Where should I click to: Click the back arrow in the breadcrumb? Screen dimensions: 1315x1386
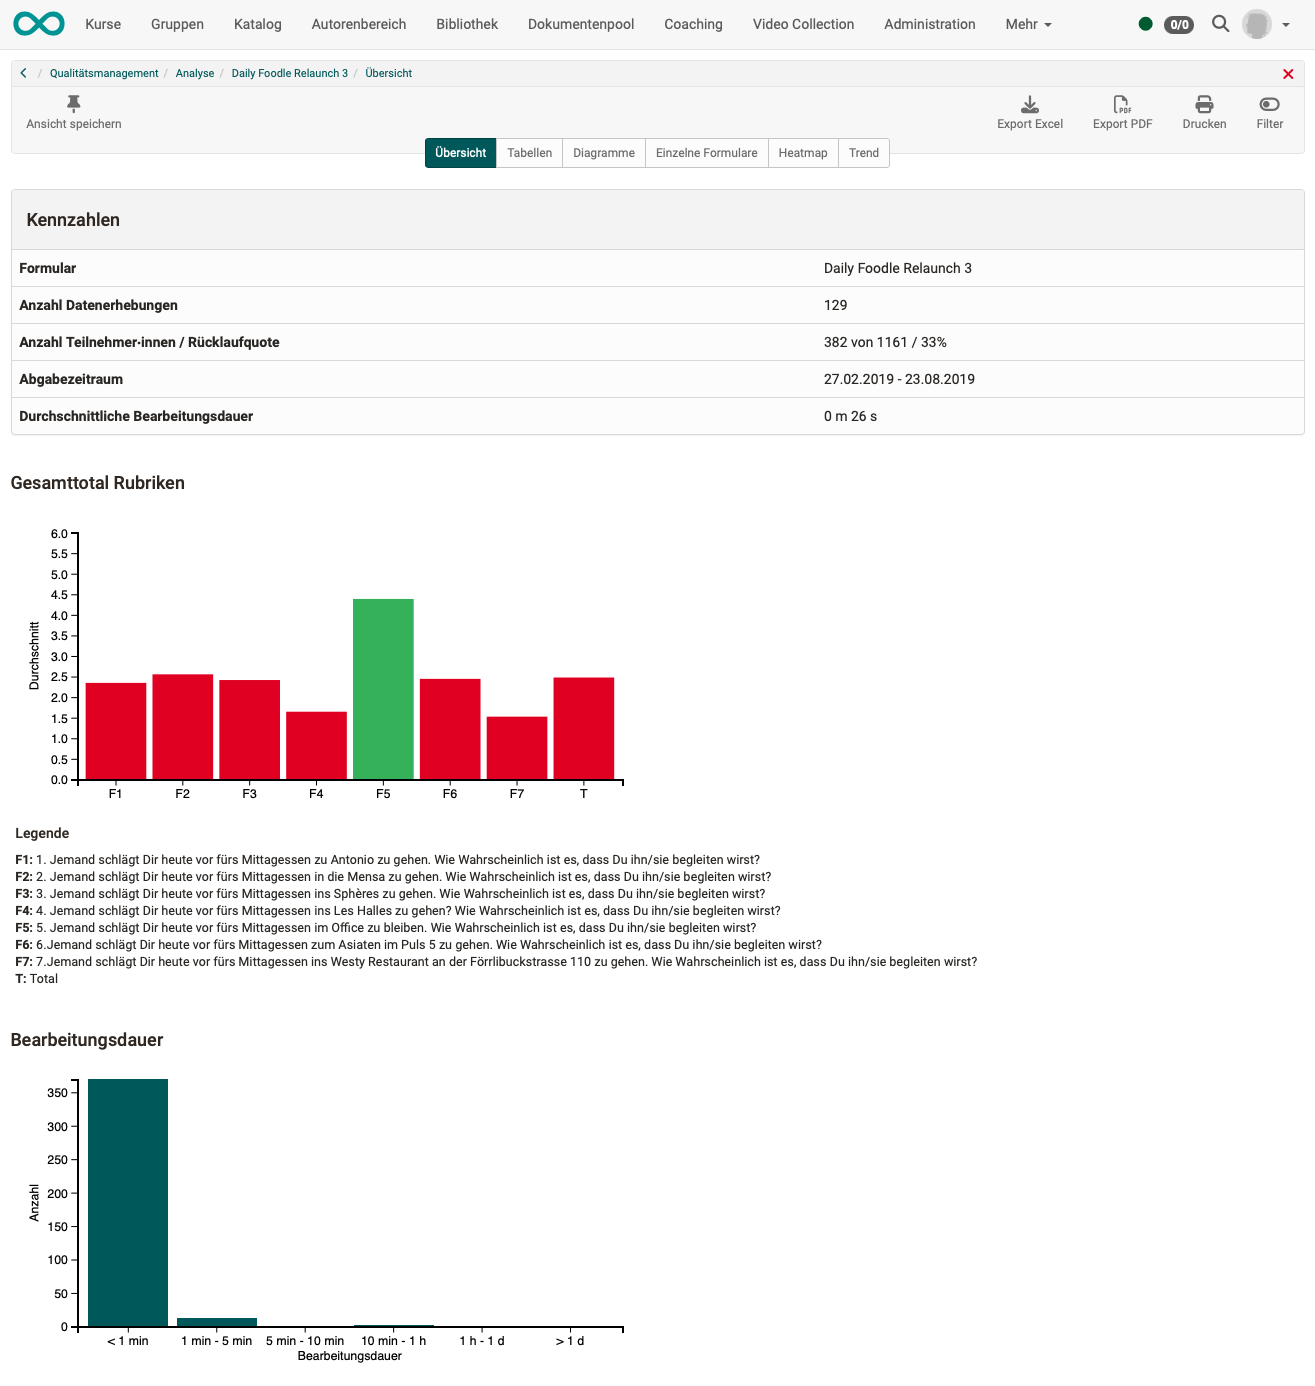click(x=22, y=72)
